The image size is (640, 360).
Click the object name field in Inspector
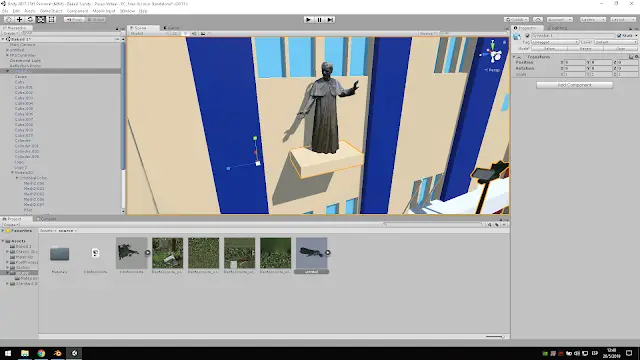coord(573,36)
